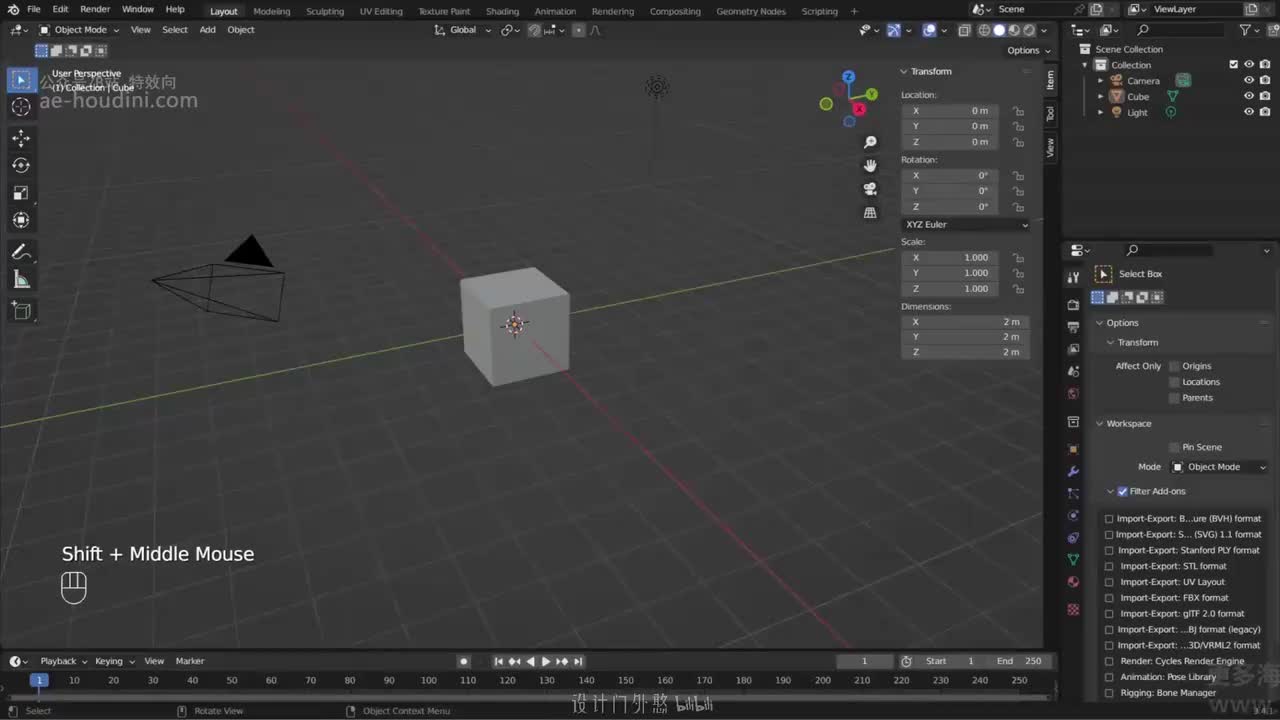Open the Object Data mesh tab icon
The height and width of the screenshot is (720, 1280).
click(x=1073, y=559)
